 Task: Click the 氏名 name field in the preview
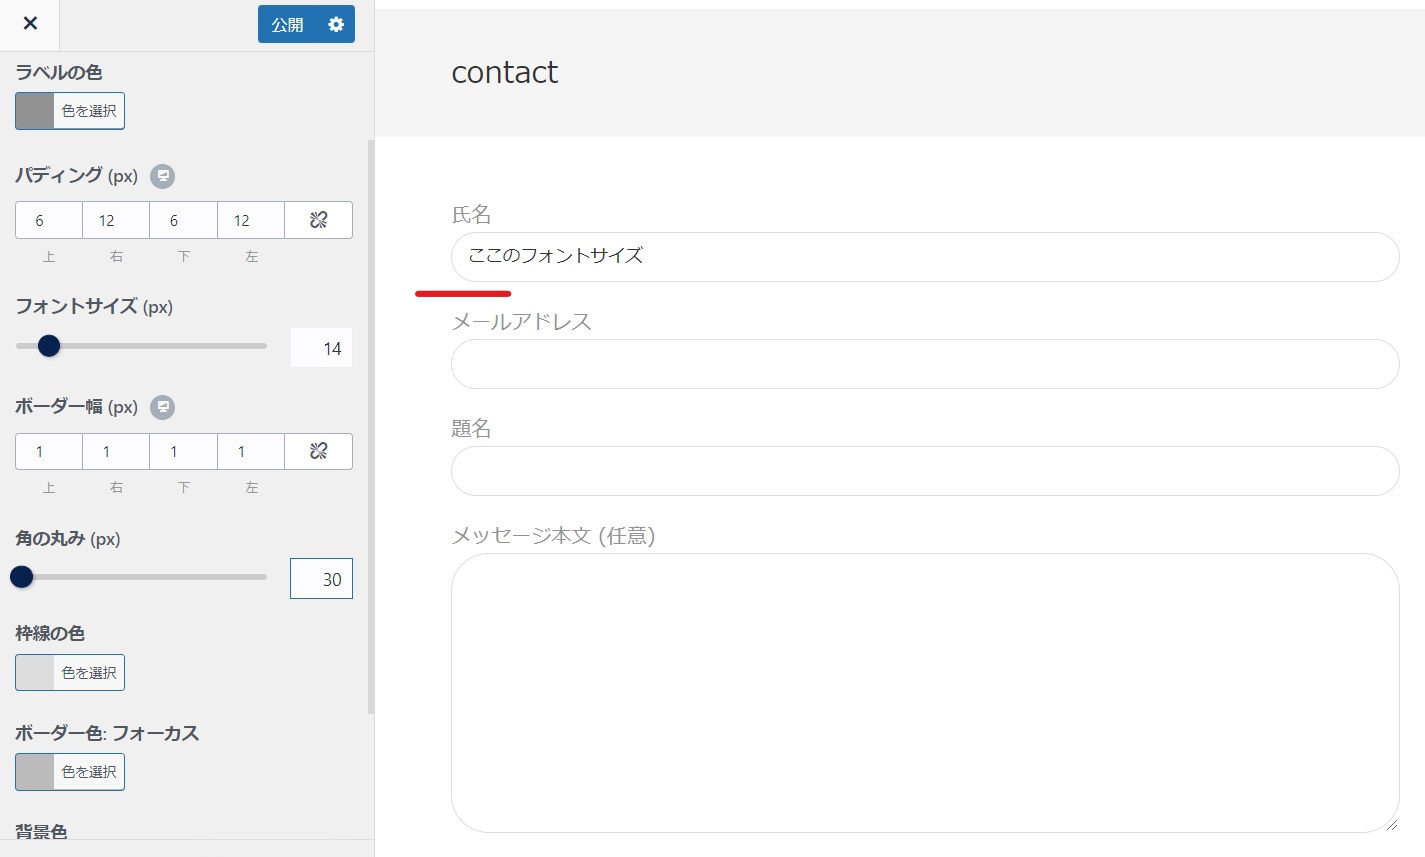(924, 257)
